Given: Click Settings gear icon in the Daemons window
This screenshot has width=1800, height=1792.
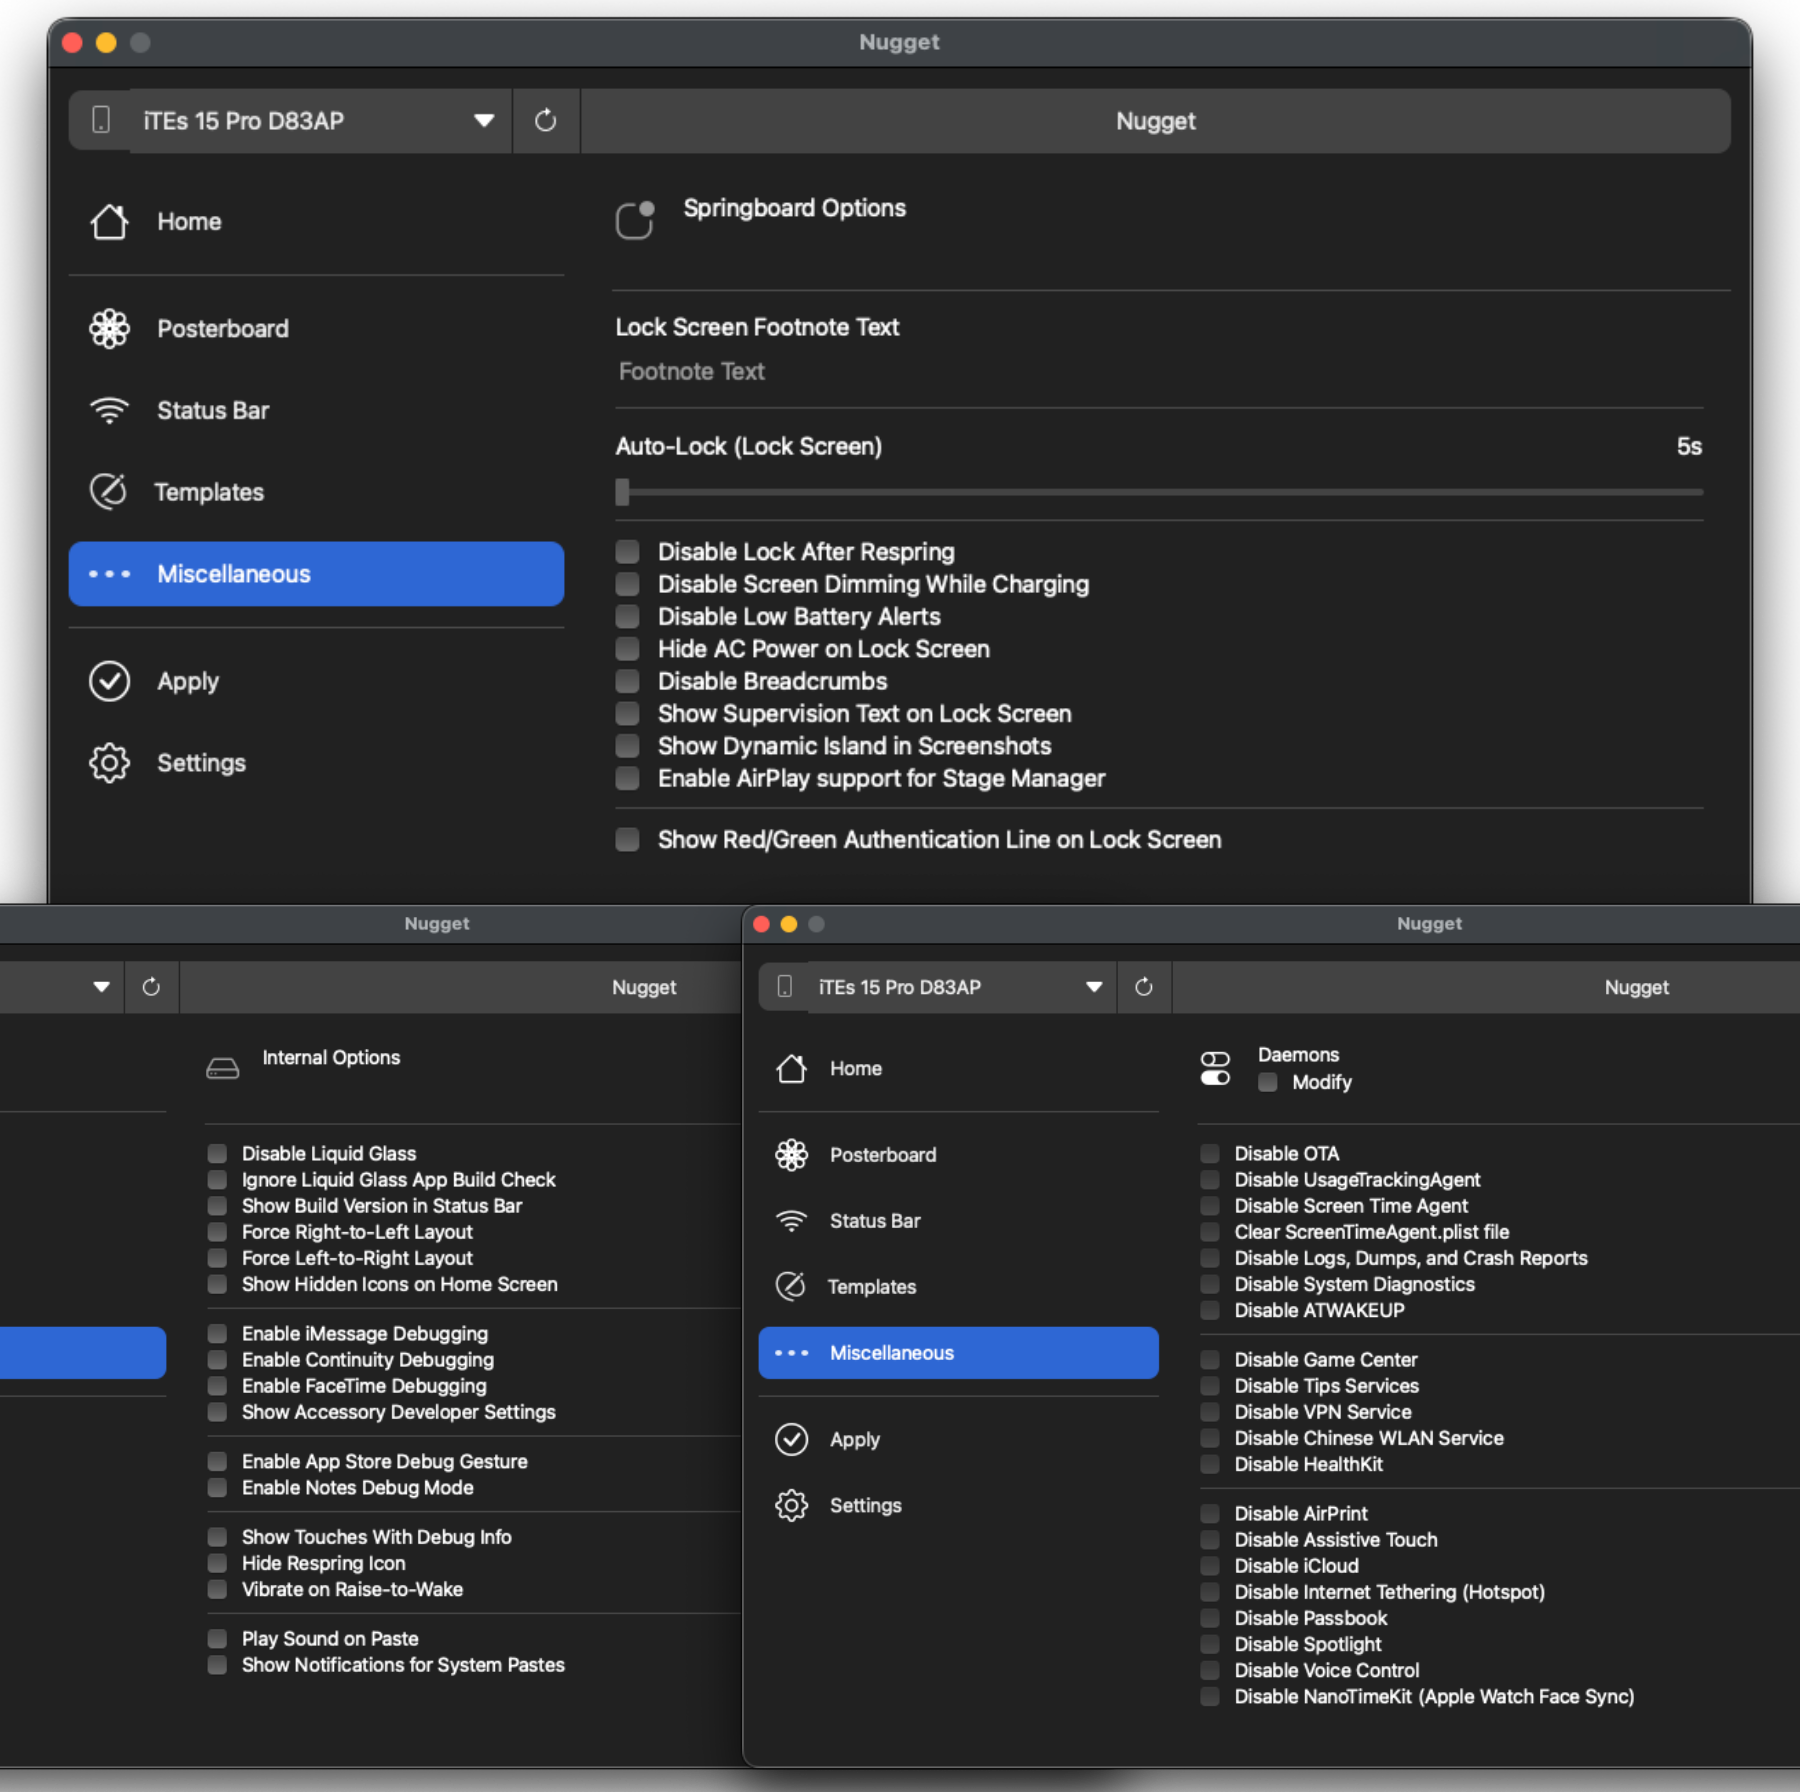Looking at the screenshot, I should 791,1505.
